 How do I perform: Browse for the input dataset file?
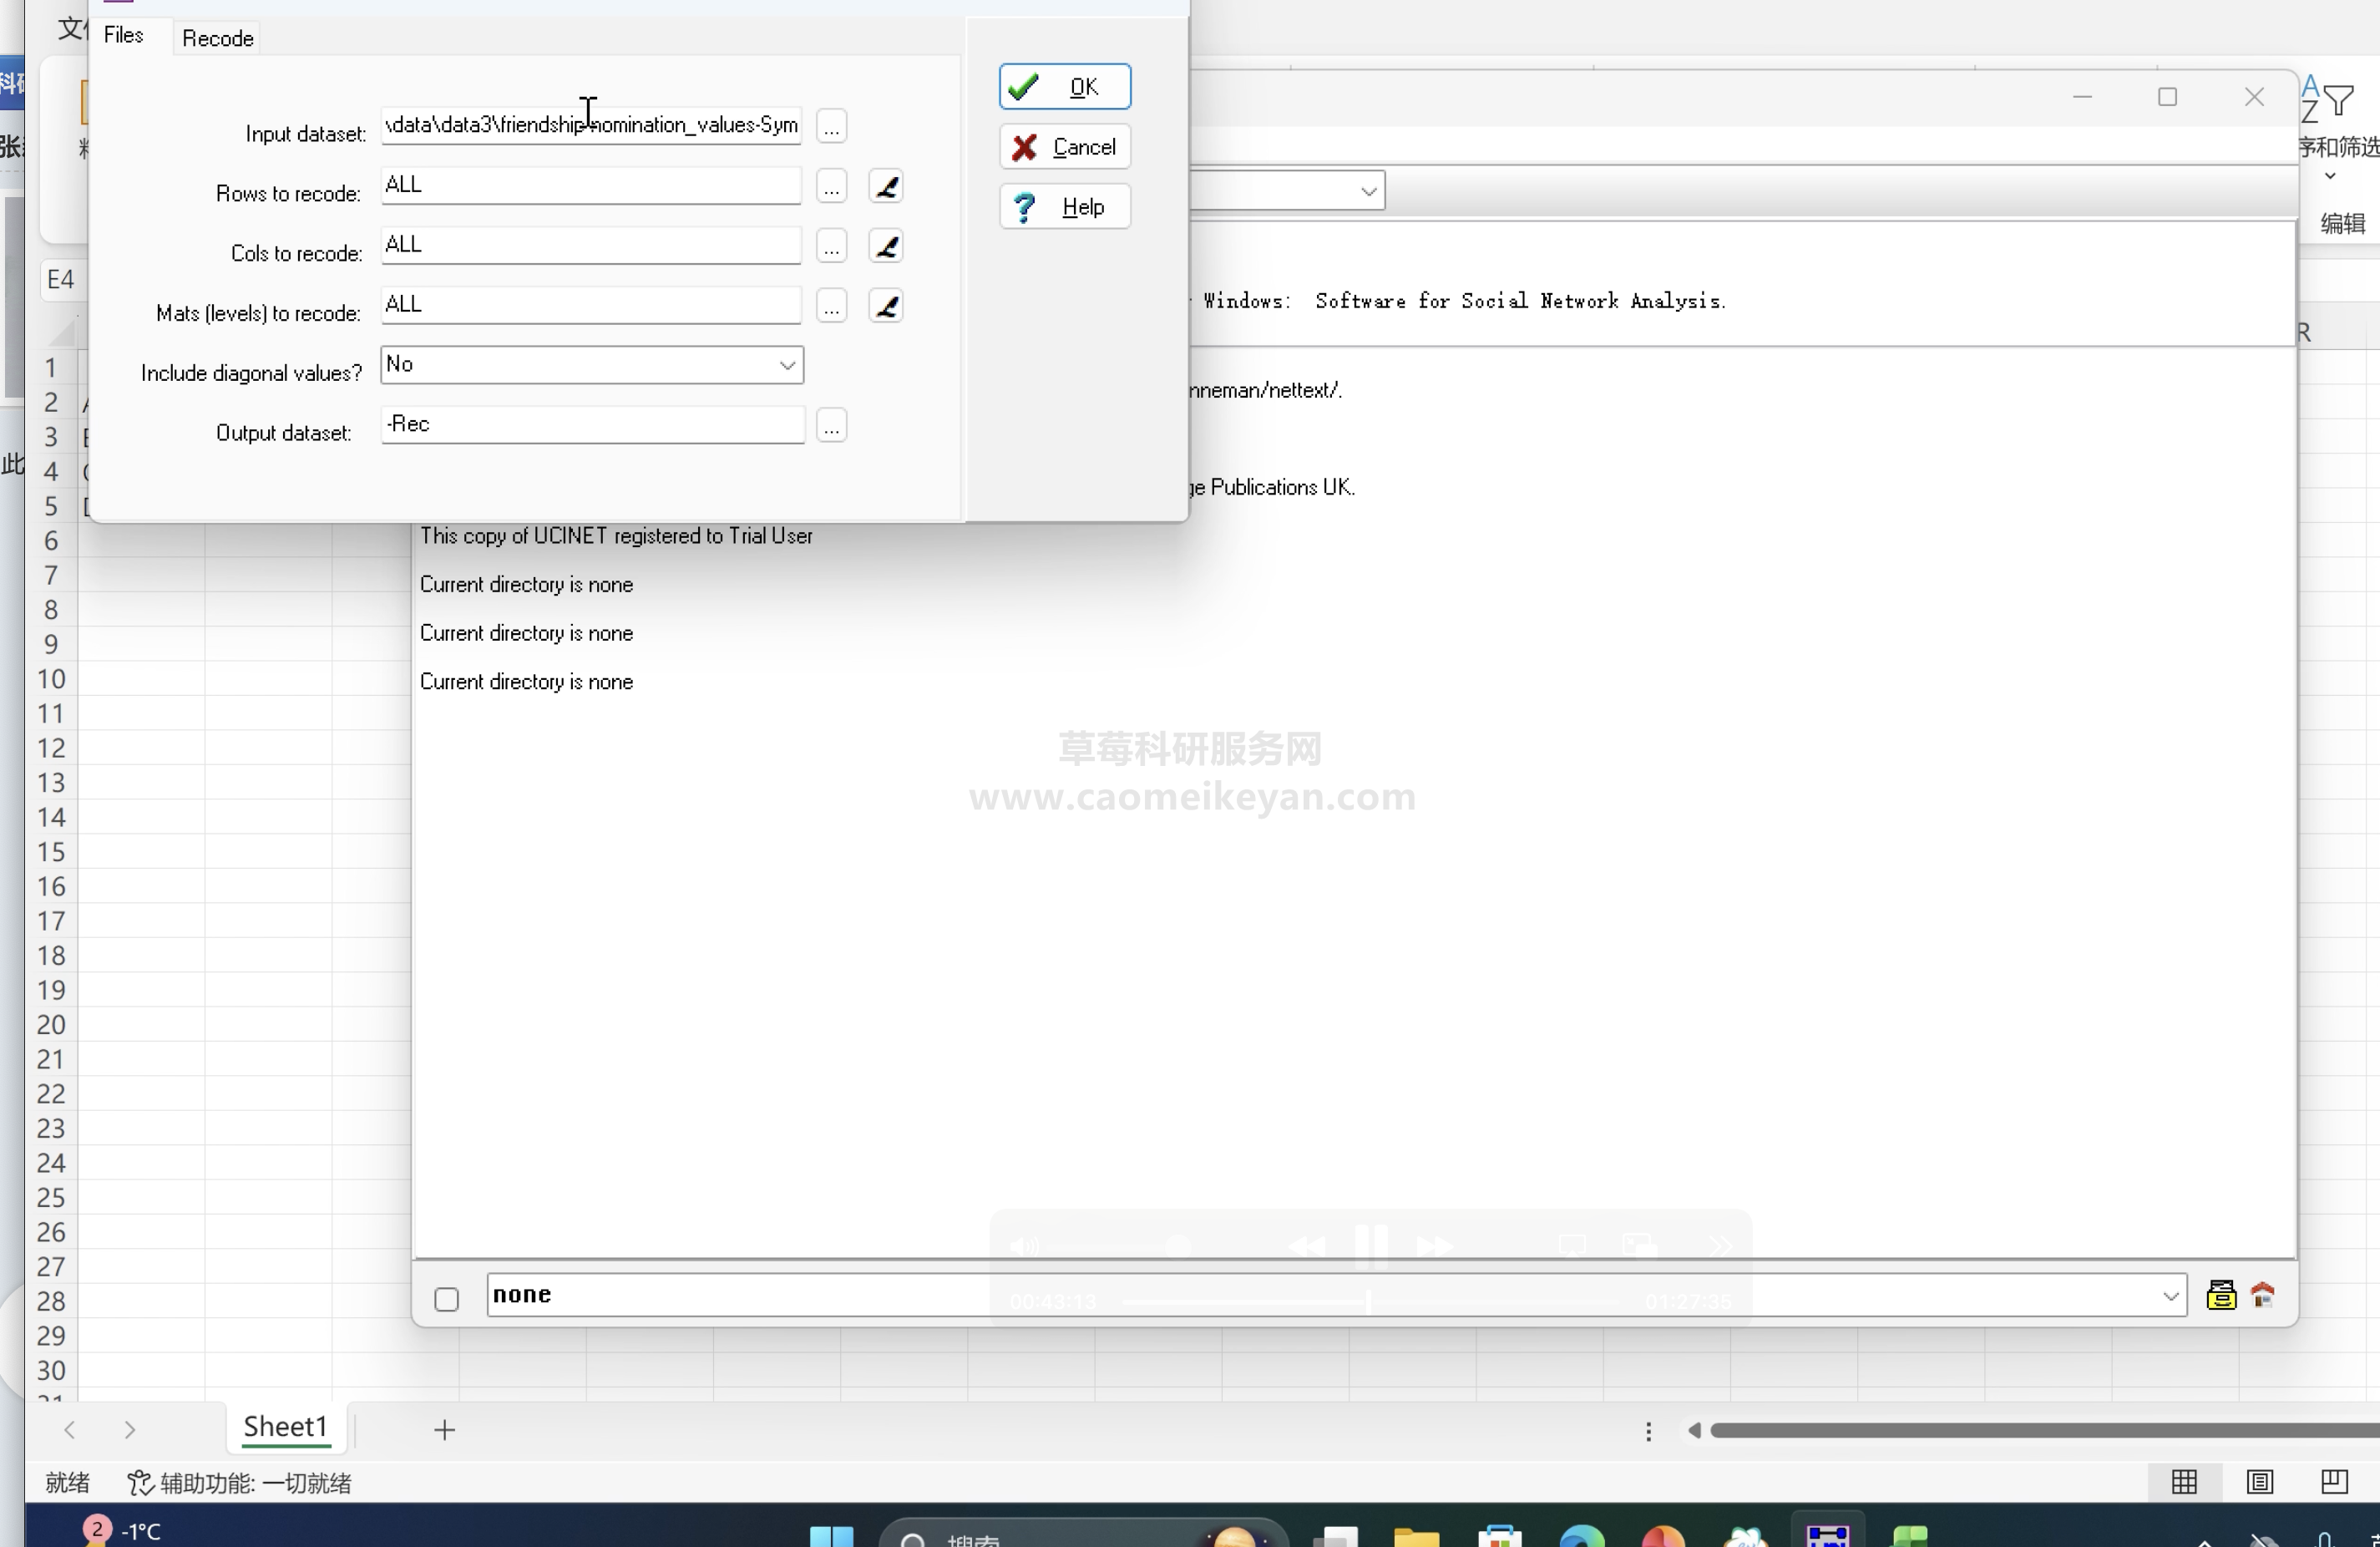pos(831,127)
